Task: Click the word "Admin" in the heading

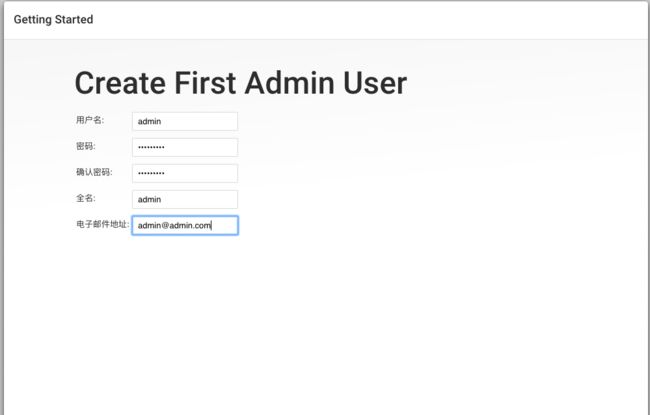Action: tap(290, 83)
